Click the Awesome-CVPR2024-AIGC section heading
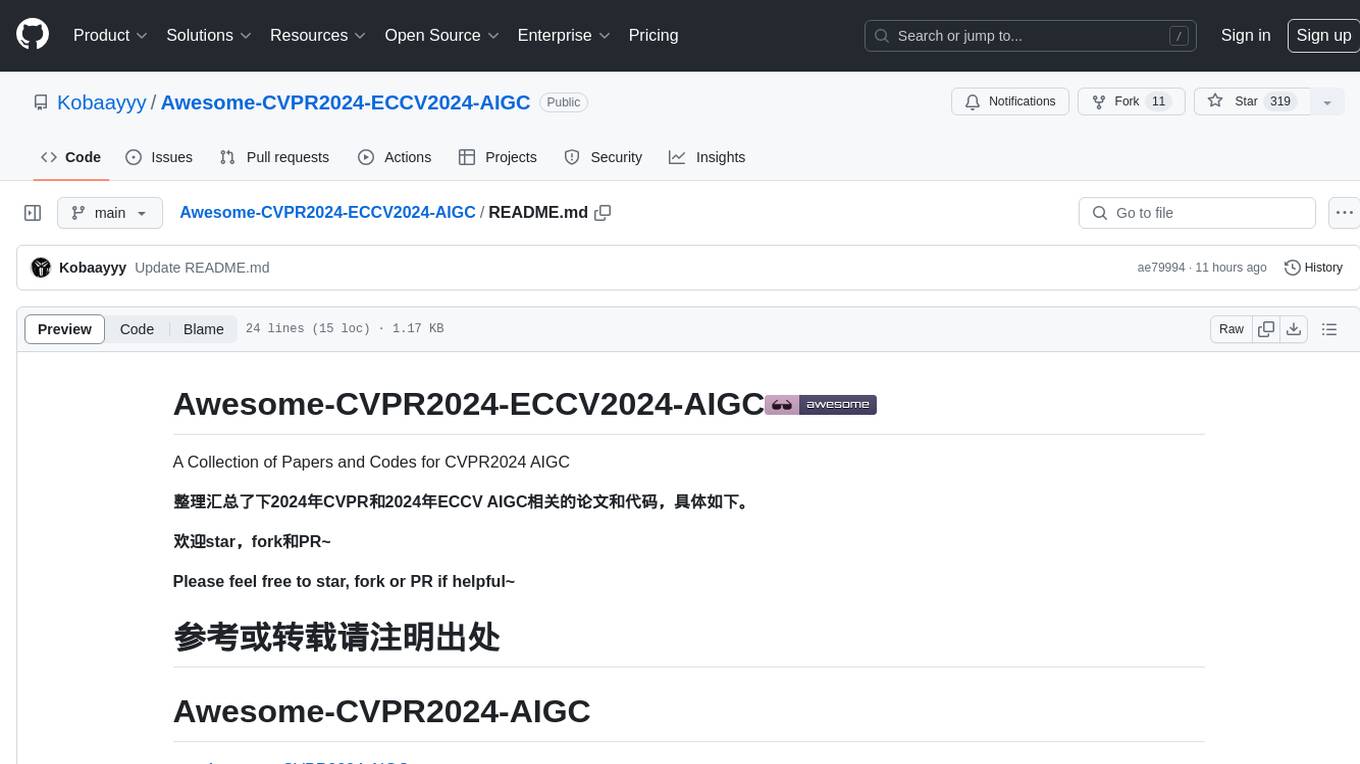Screen dimensions: 1360x764 (x=381, y=711)
